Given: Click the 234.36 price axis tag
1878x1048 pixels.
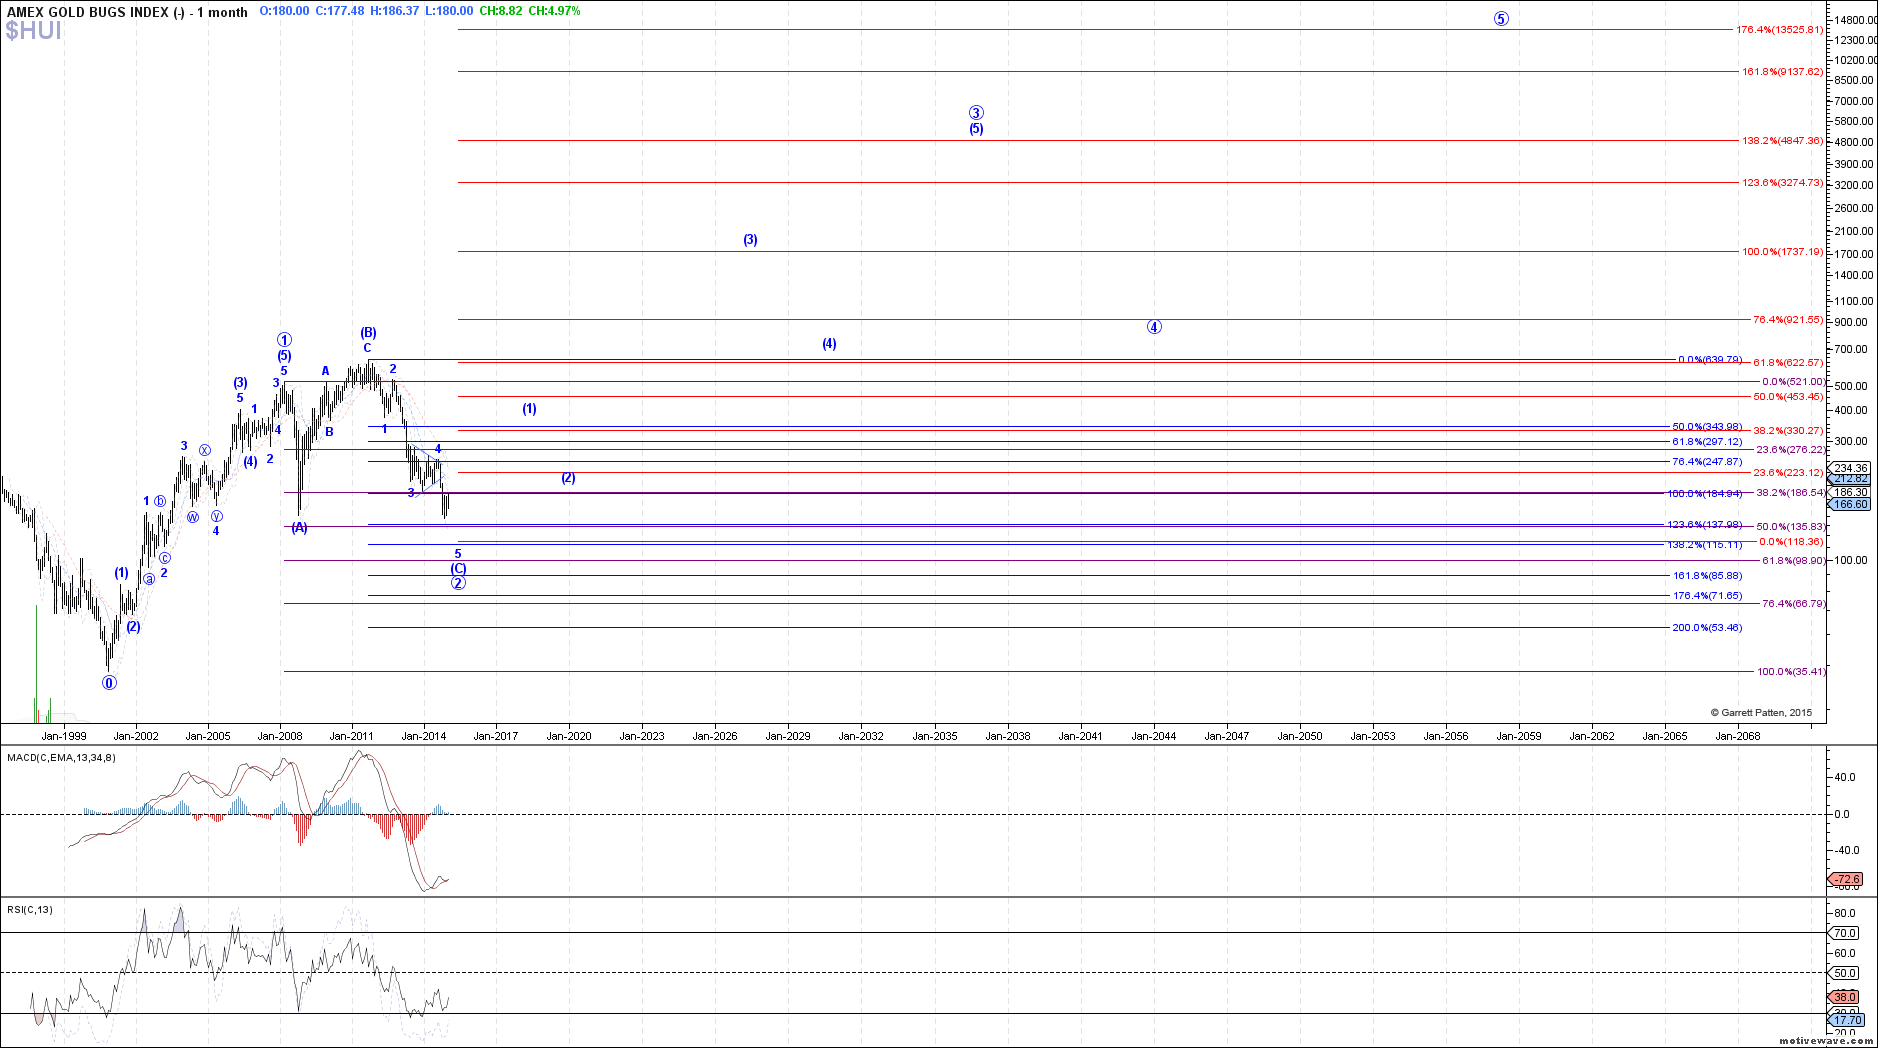Looking at the screenshot, I should coord(1851,468).
